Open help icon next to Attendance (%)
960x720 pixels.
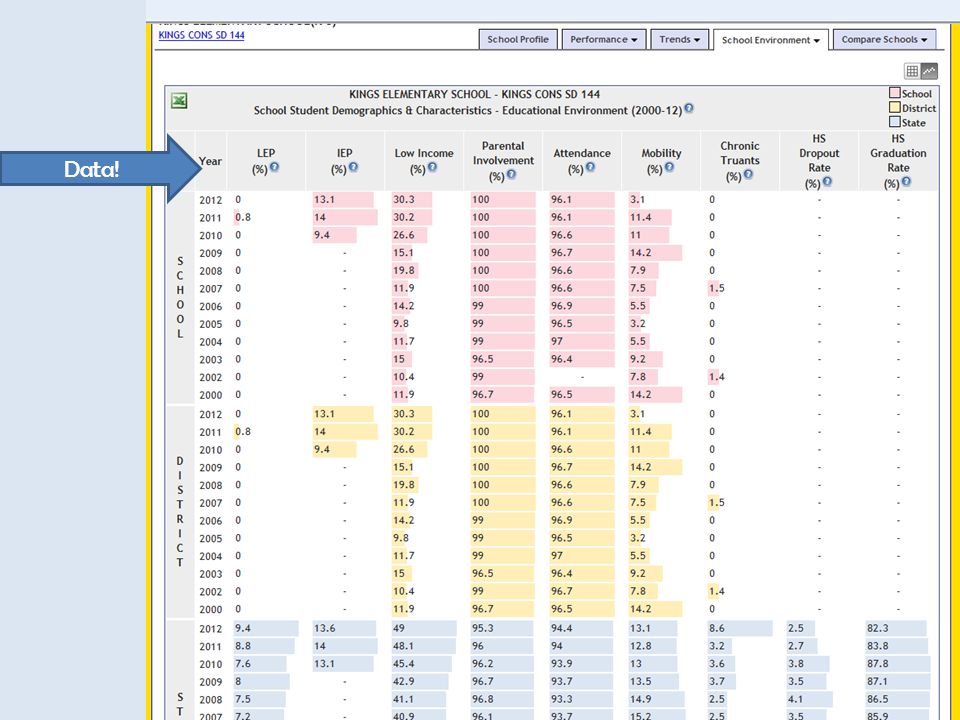click(590, 167)
